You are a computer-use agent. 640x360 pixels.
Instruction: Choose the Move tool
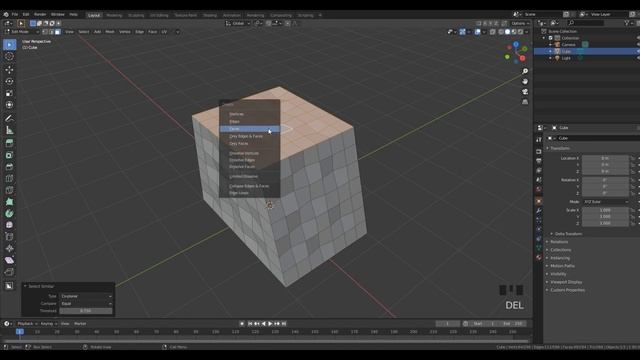[9, 70]
